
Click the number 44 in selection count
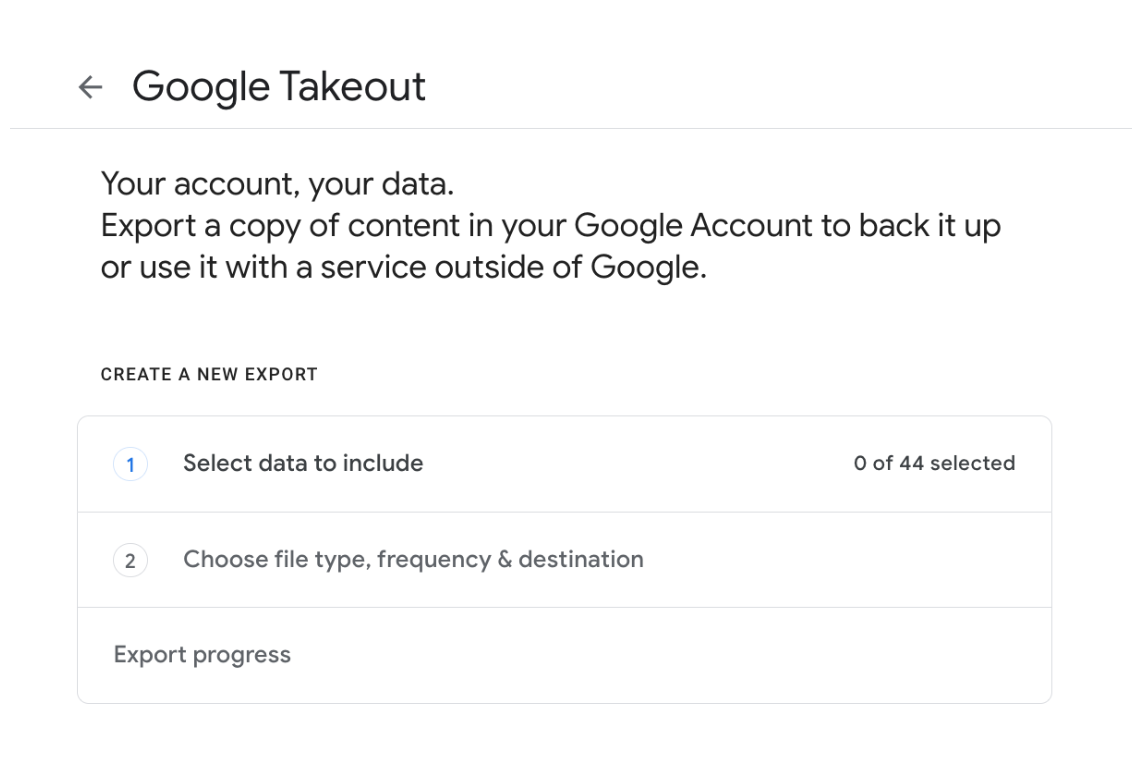click(x=911, y=464)
